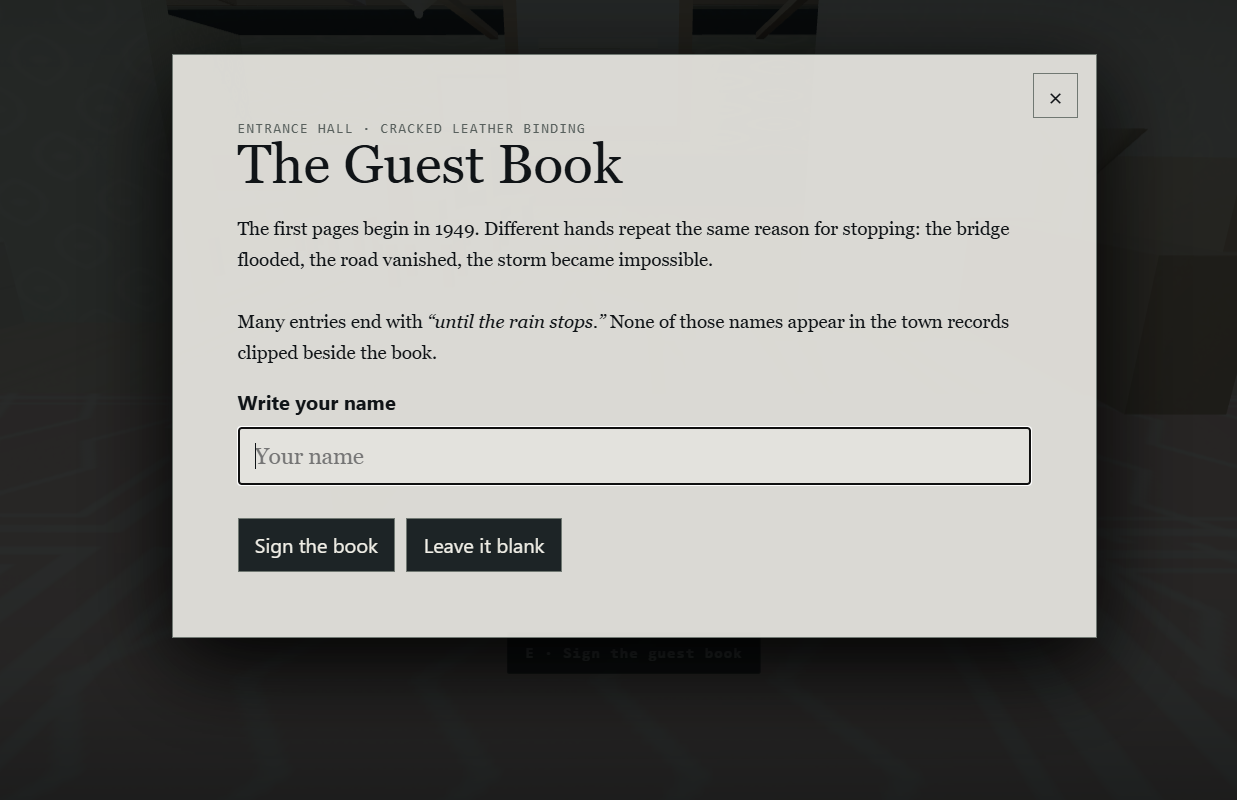This screenshot has width=1237, height=800.
Task: Click the dimmed background right of the dialog
Action: 1166,400
